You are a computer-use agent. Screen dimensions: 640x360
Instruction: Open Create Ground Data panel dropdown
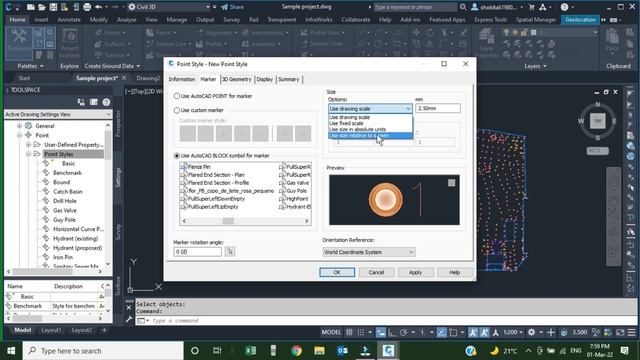point(112,66)
